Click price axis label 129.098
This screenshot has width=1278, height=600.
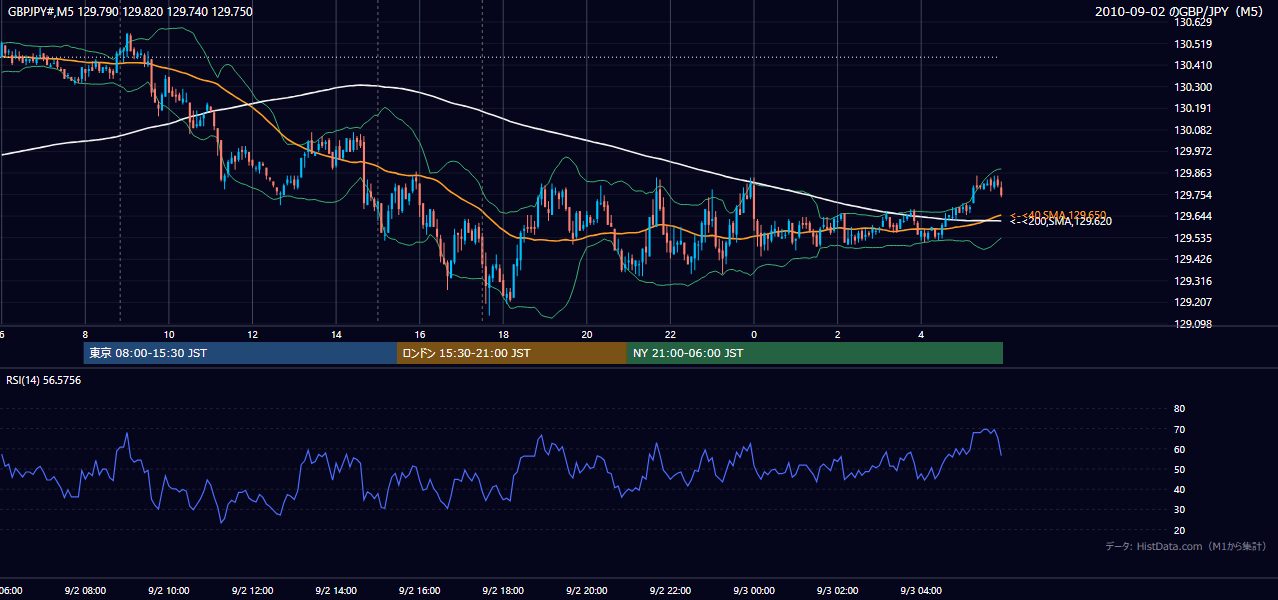point(1192,324)
